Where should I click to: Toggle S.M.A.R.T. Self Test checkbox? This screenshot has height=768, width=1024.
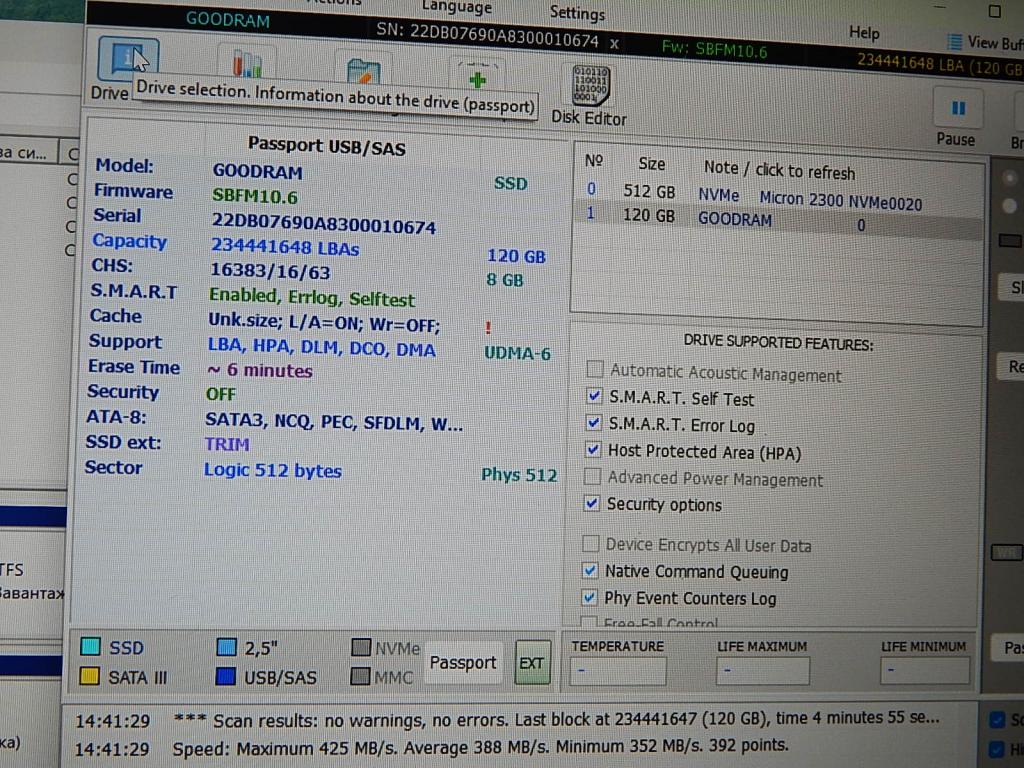tap(594, 397)
